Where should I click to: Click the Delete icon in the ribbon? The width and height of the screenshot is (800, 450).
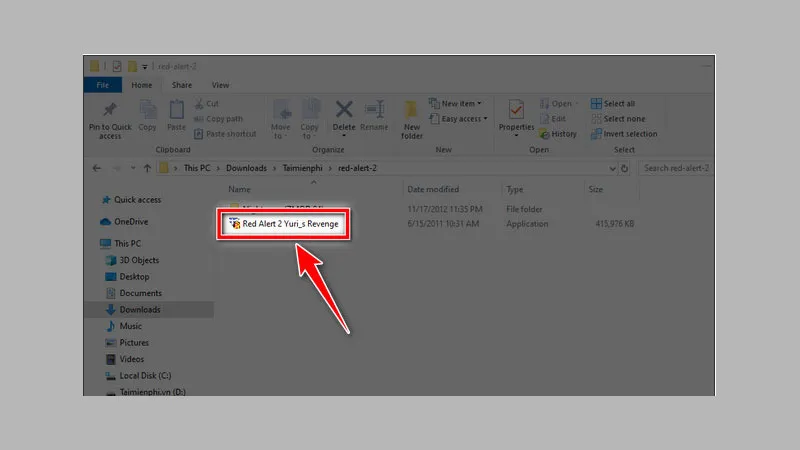(344, 110)
